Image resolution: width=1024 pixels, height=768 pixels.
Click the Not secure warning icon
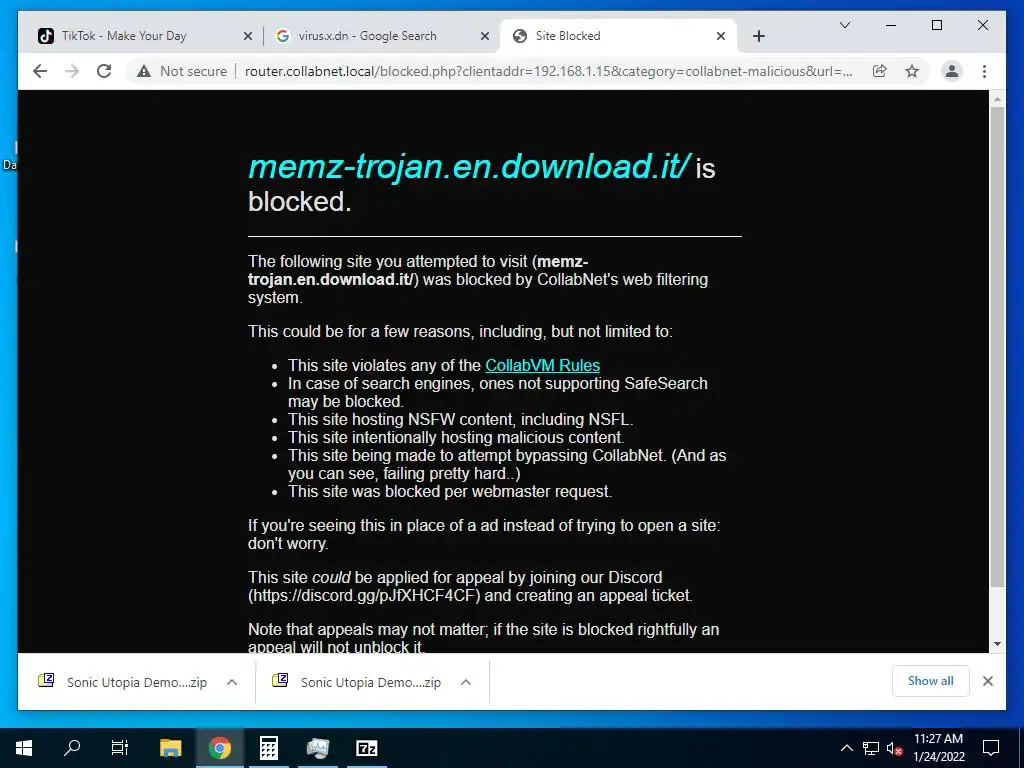[x=144, y=71]
